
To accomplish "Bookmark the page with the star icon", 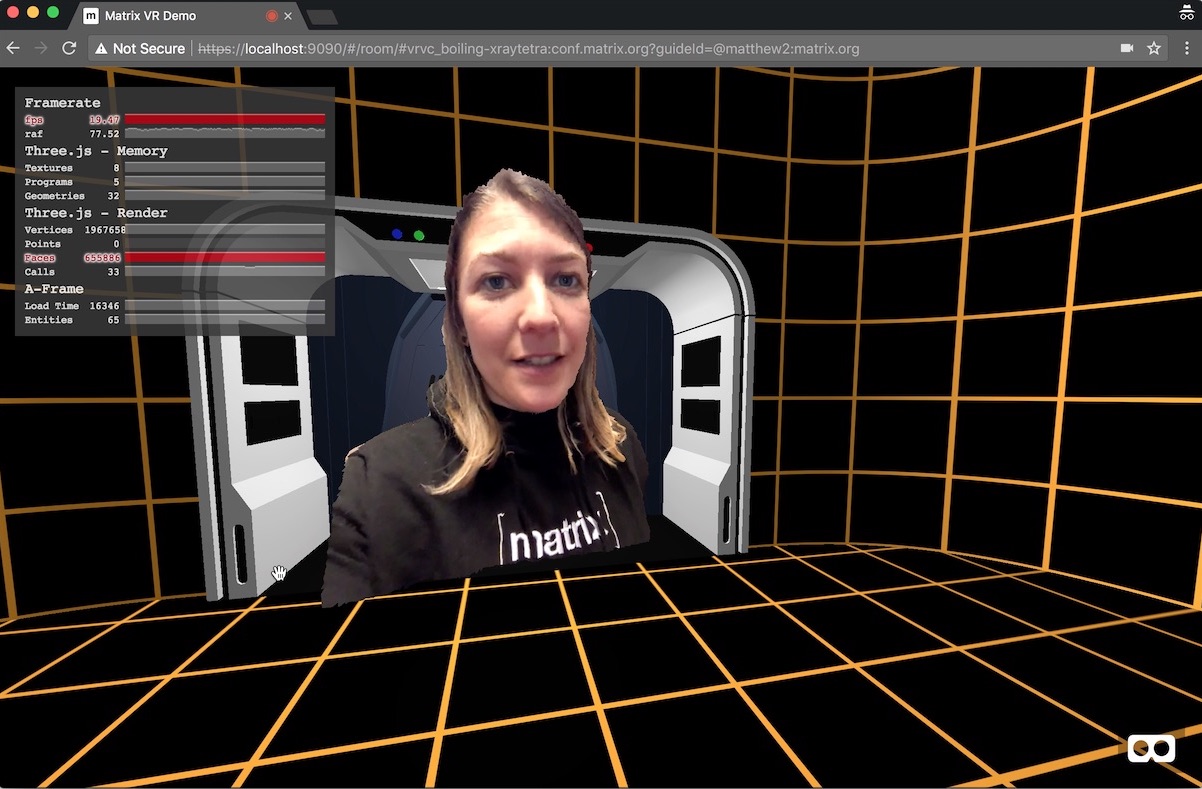I will pyautogui.click(x=1154, y=48).
